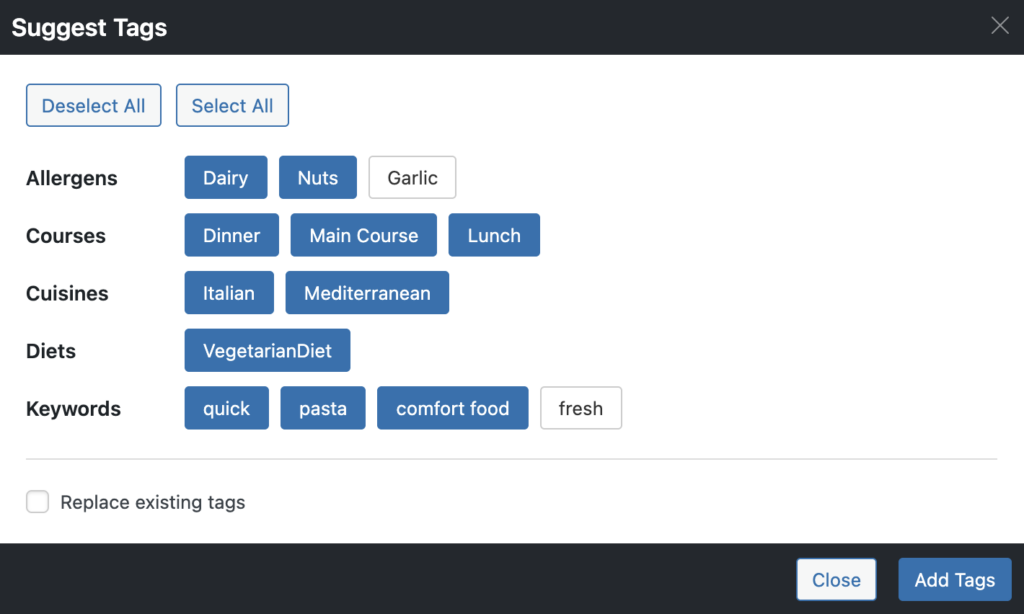
Task: Toggle the pasta keyword tag
Action: [323, 409]
